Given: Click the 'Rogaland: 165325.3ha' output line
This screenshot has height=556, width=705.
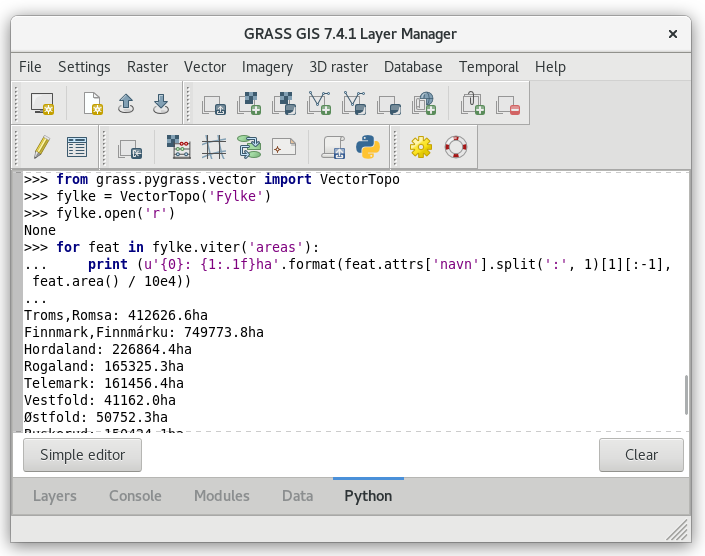Looking at the screenshot, I should pyautogui.click(x=104, y=366).
